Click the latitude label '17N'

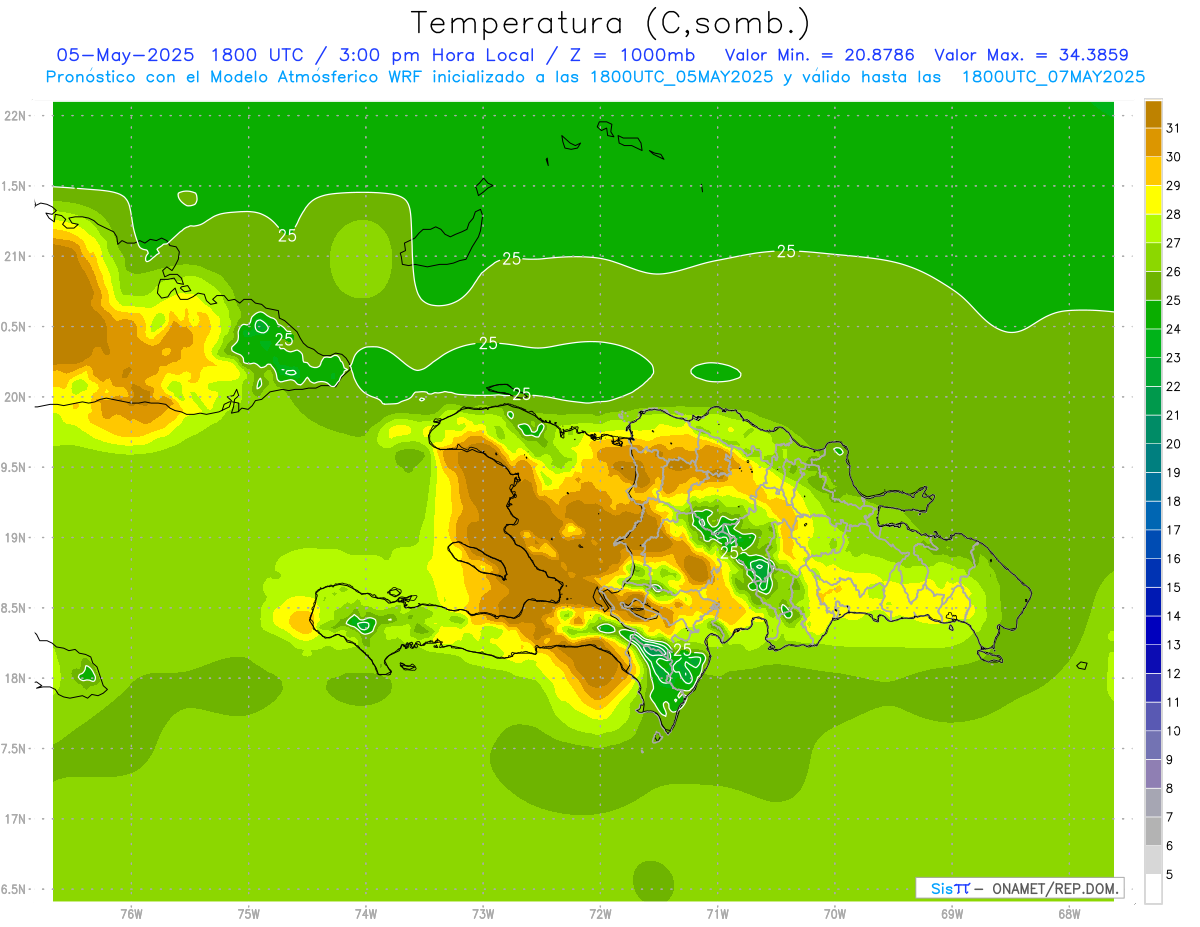click(x=16, y=819)
